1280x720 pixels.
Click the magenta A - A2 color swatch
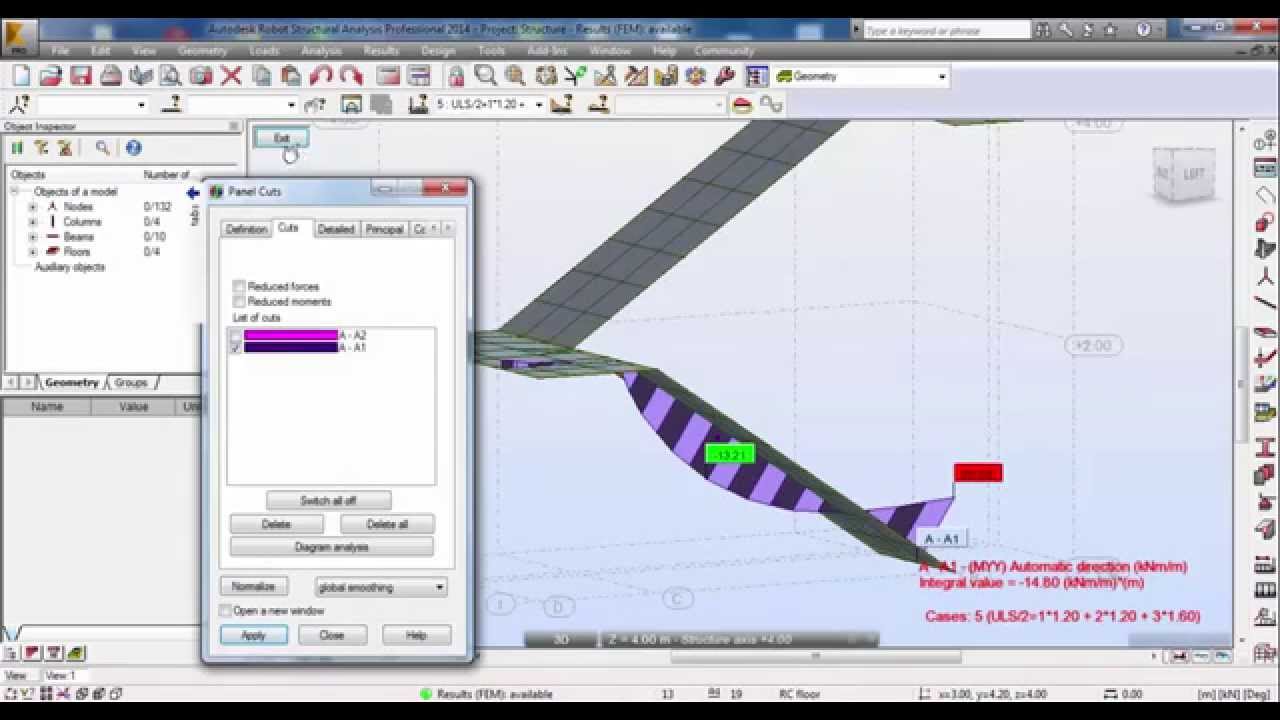[x=291, y=335]
